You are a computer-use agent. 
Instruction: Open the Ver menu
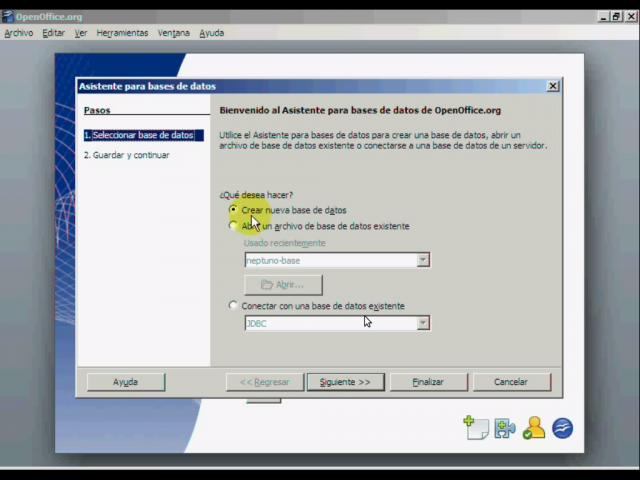click(81, 33)
